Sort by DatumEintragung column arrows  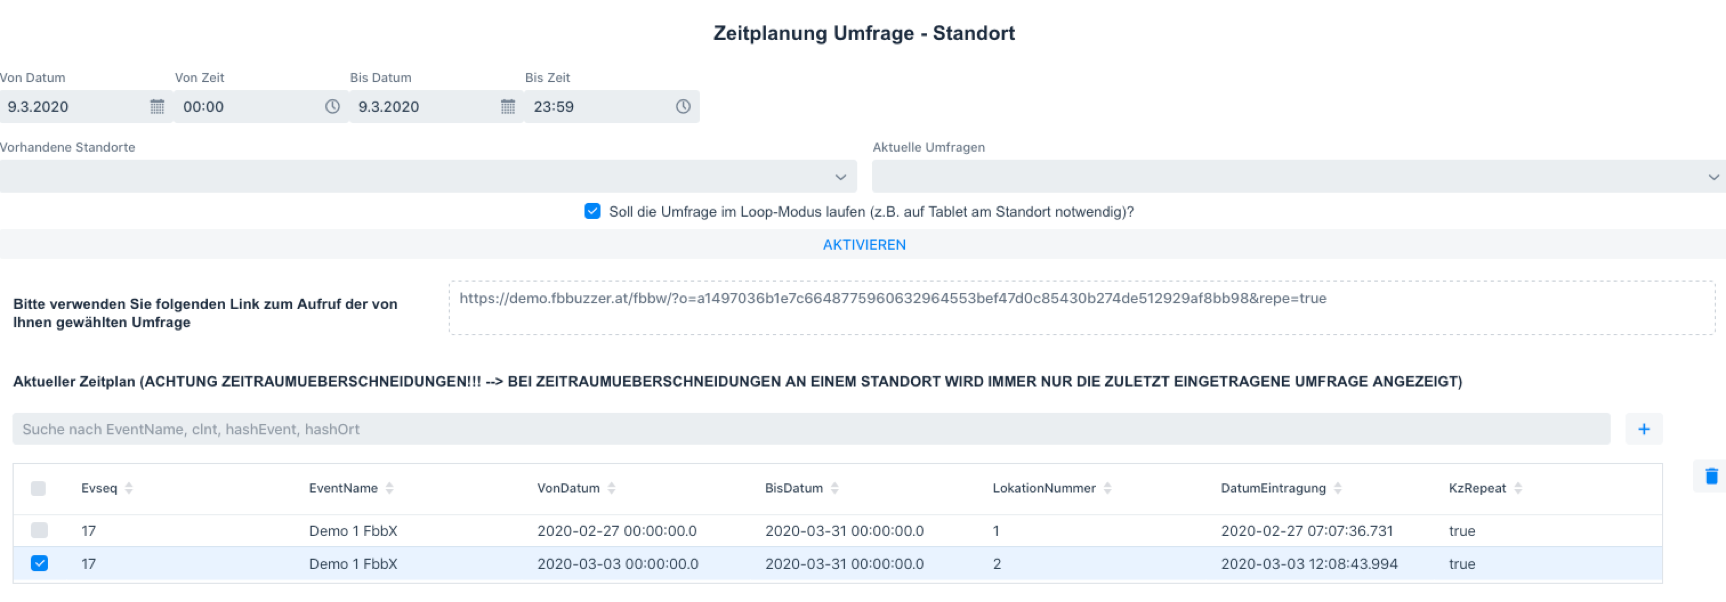click(1338, 488)
